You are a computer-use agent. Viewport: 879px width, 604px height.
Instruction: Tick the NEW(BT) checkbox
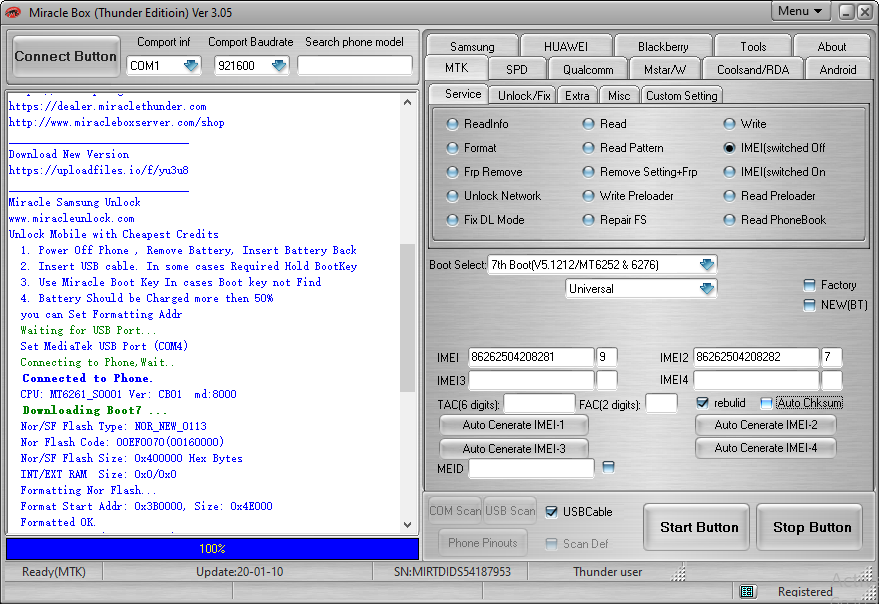(x=809, y=305)
